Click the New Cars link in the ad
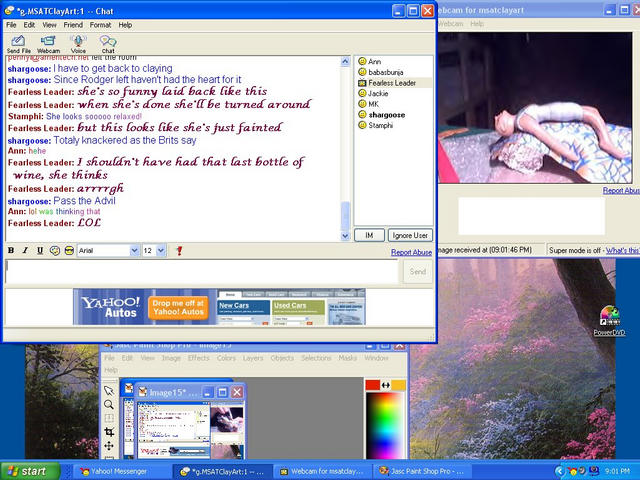640x480 pixels. pos(234,305)
